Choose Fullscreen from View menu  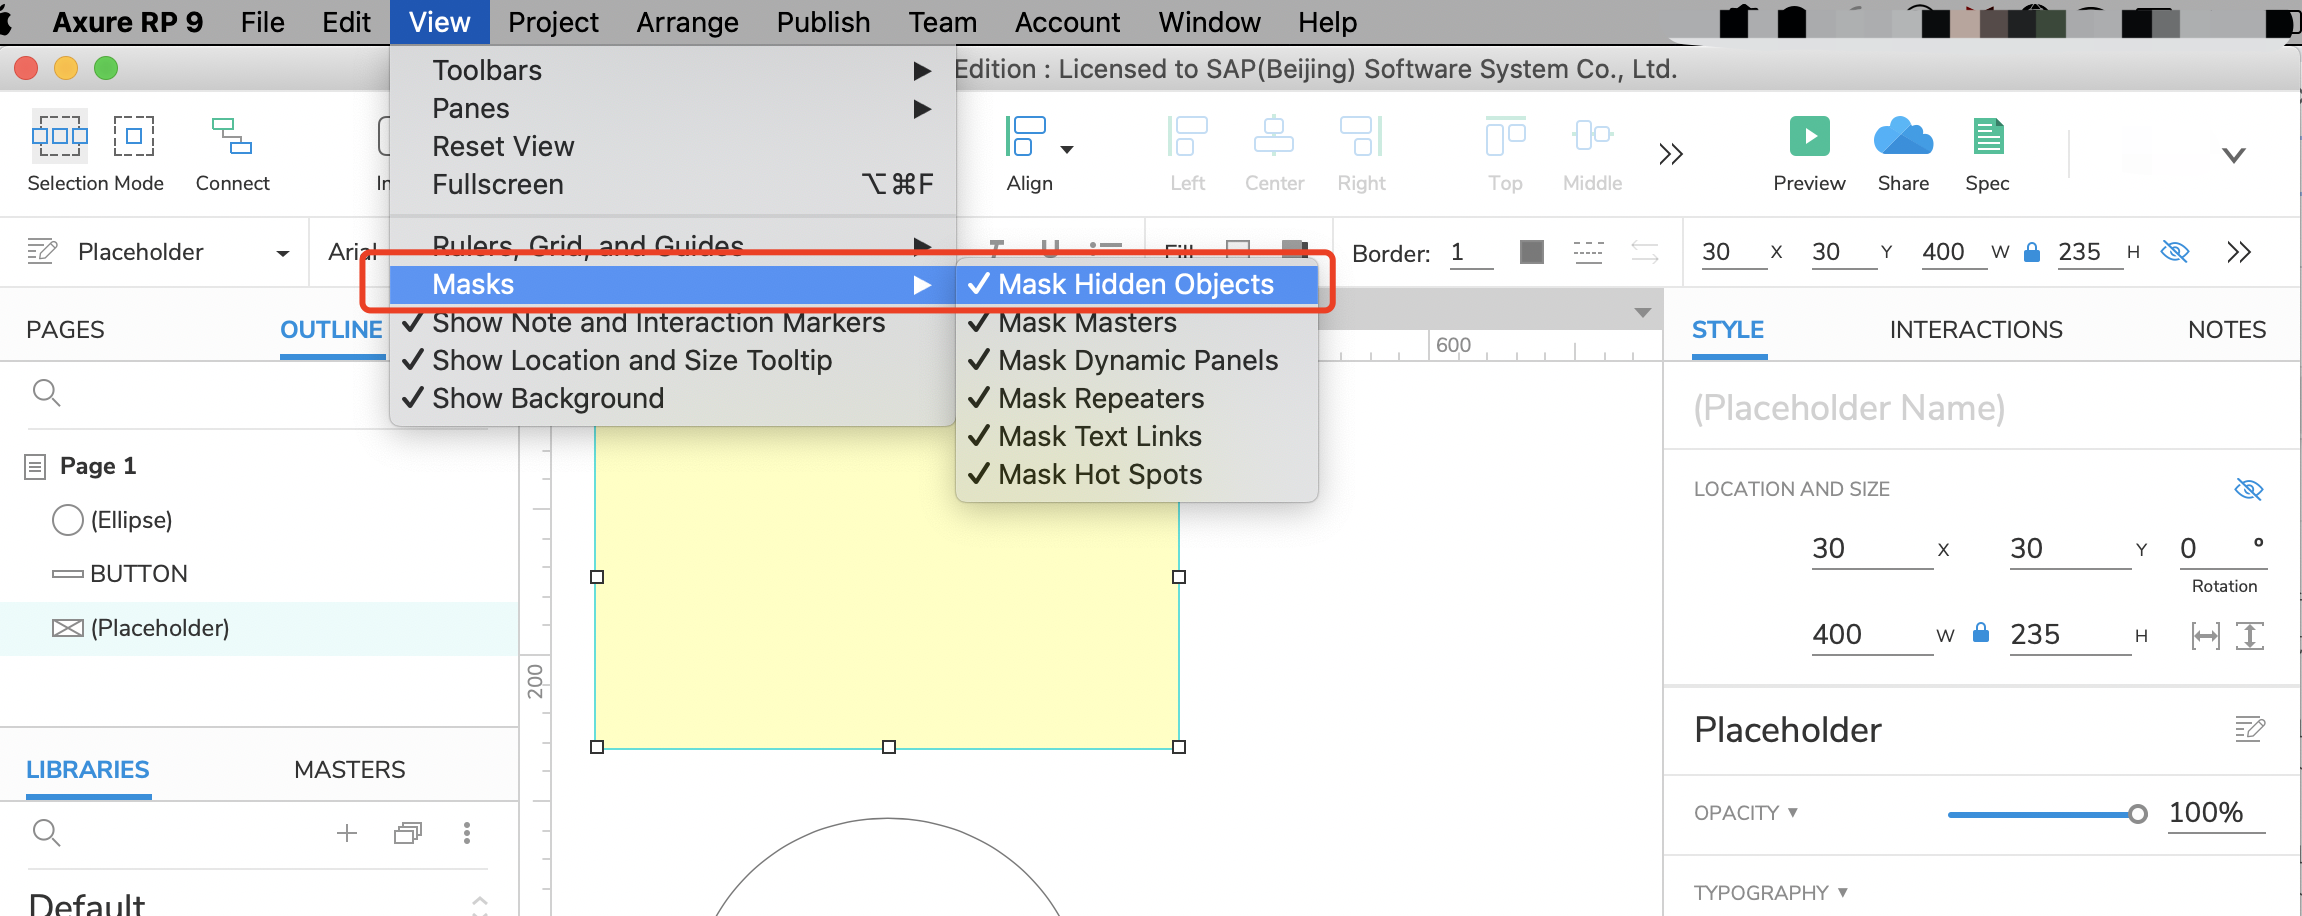(x=672, y=185)
